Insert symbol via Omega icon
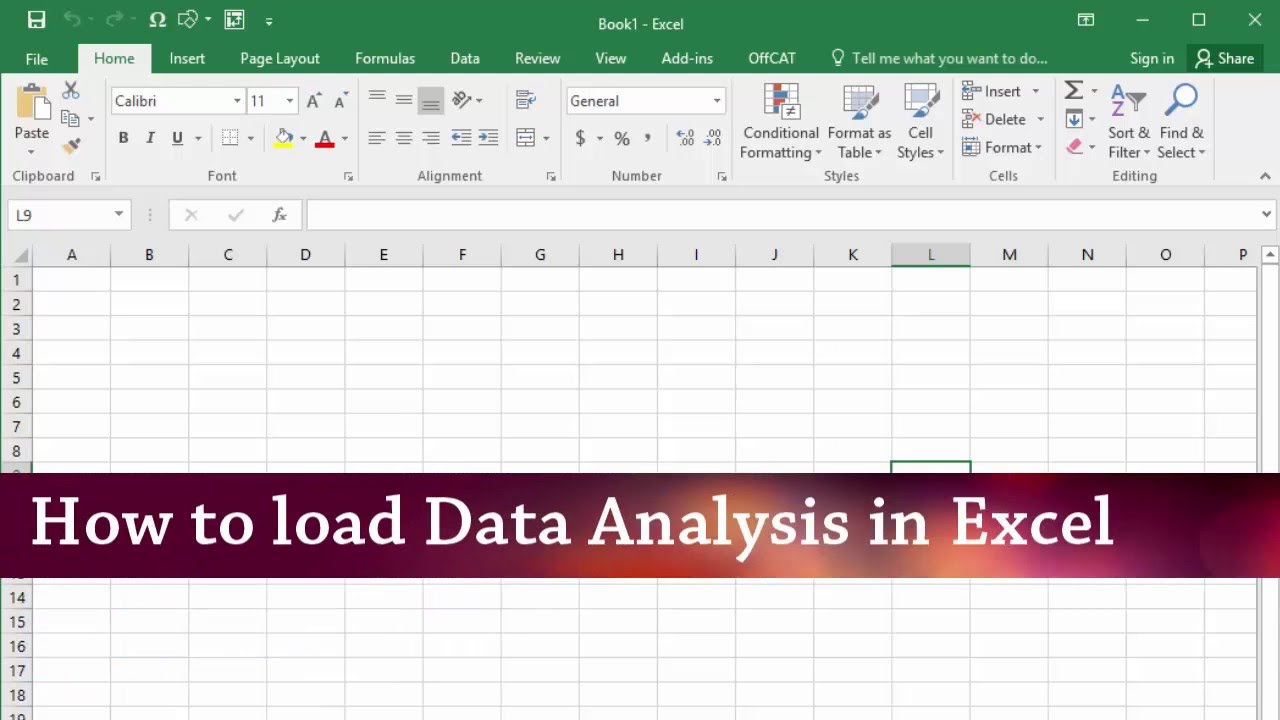 point(157,20)
